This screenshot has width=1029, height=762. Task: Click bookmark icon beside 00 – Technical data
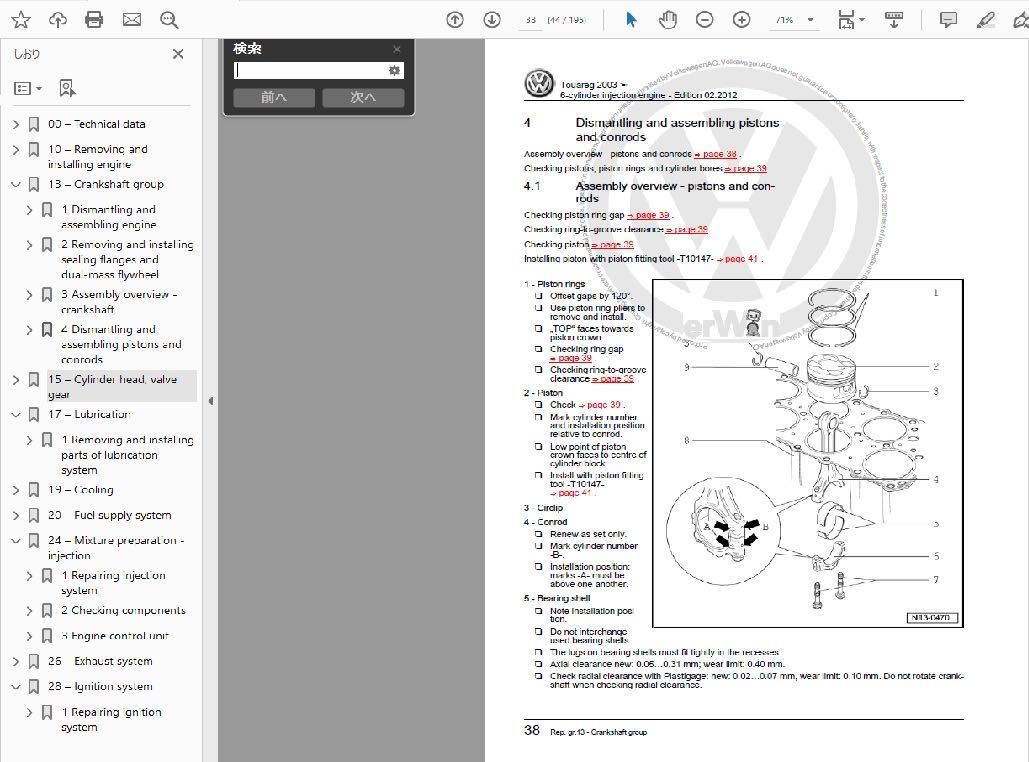click(33, 124)
